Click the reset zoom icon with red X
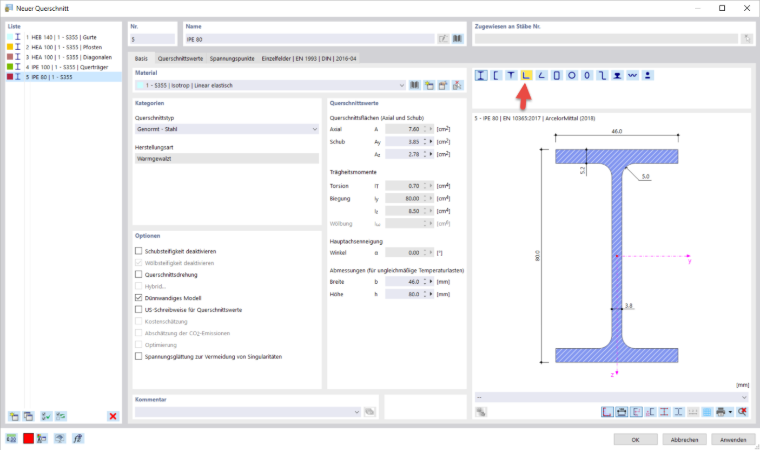This screenshot has height=450, width=760. coord(742,412)
